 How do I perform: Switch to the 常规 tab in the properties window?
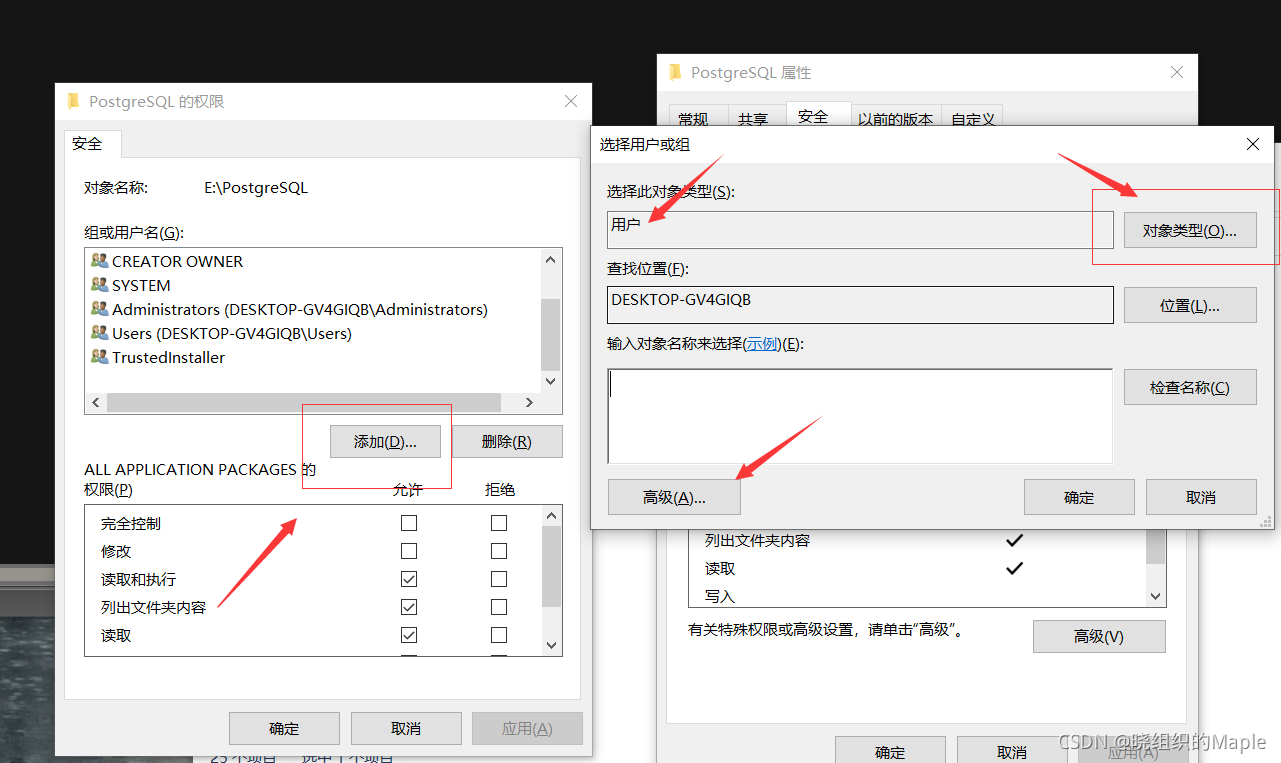tap(693, 119)
